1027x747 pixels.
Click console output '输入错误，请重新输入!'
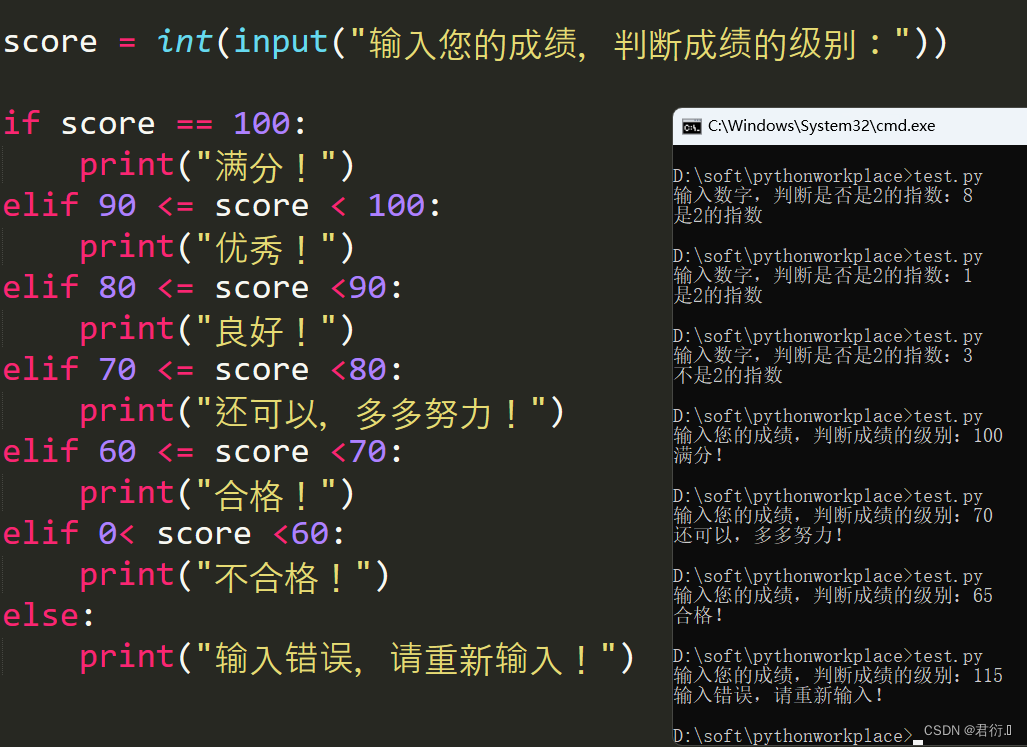pyautogui.click(x=779, y=695)
